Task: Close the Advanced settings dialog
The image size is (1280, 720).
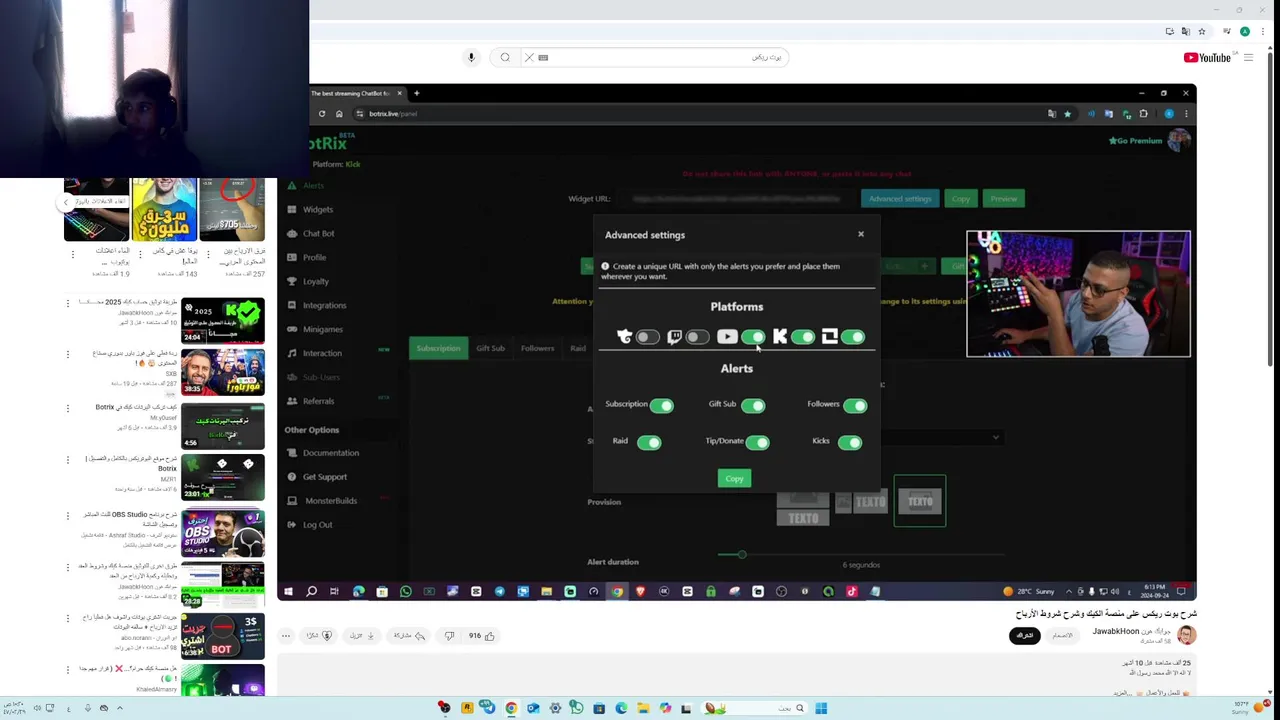Action: coord(860,234)
